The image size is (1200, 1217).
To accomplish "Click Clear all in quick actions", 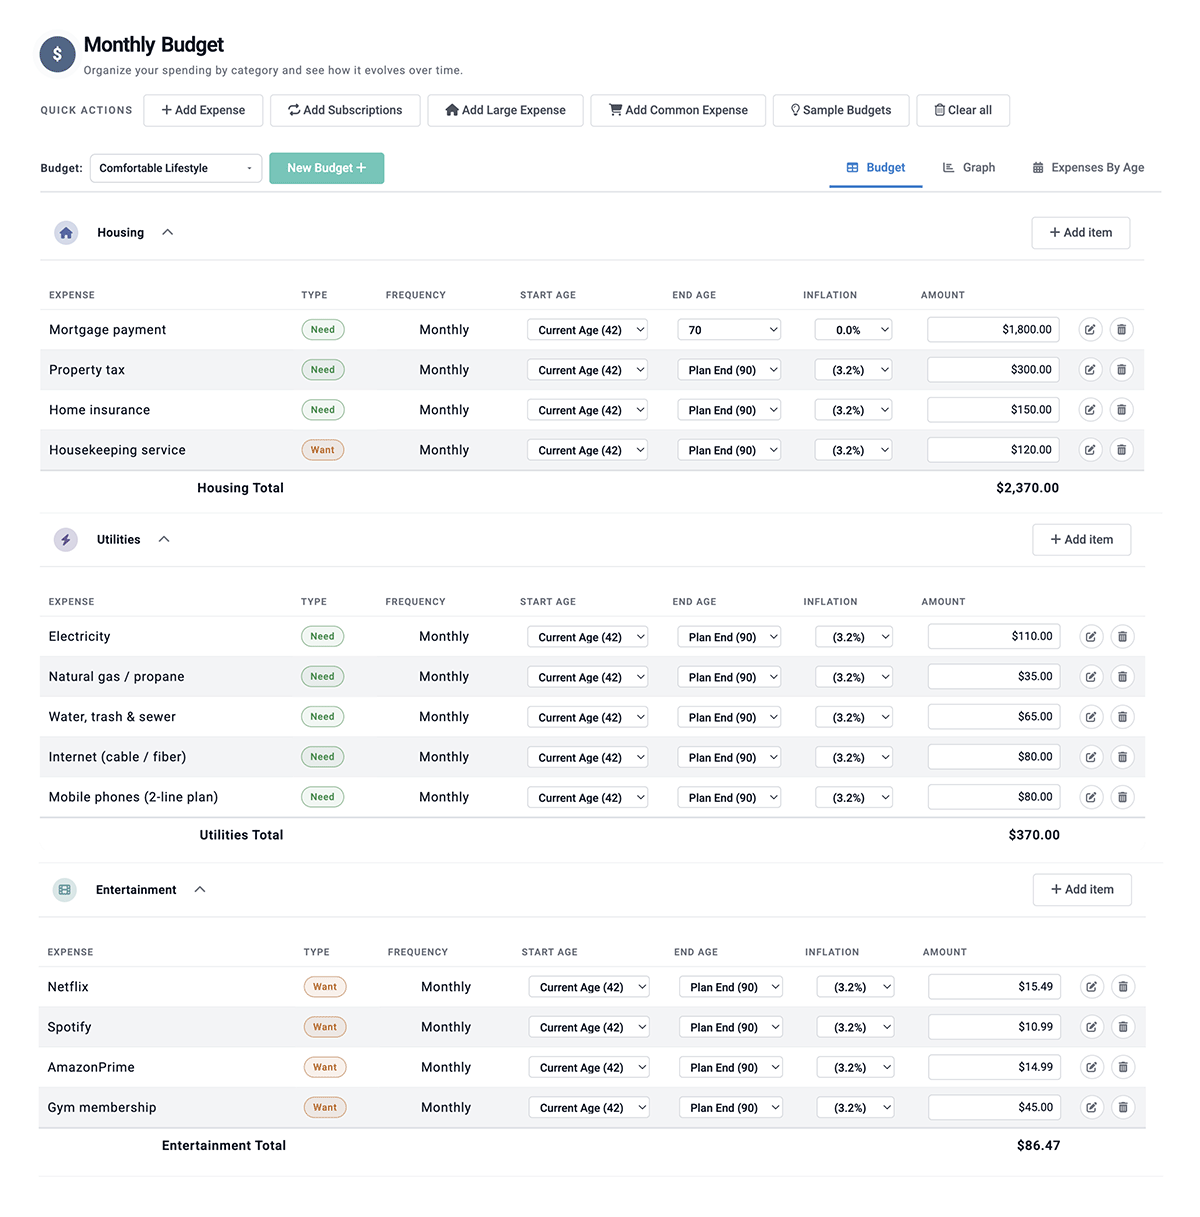I will click(962, 110).
